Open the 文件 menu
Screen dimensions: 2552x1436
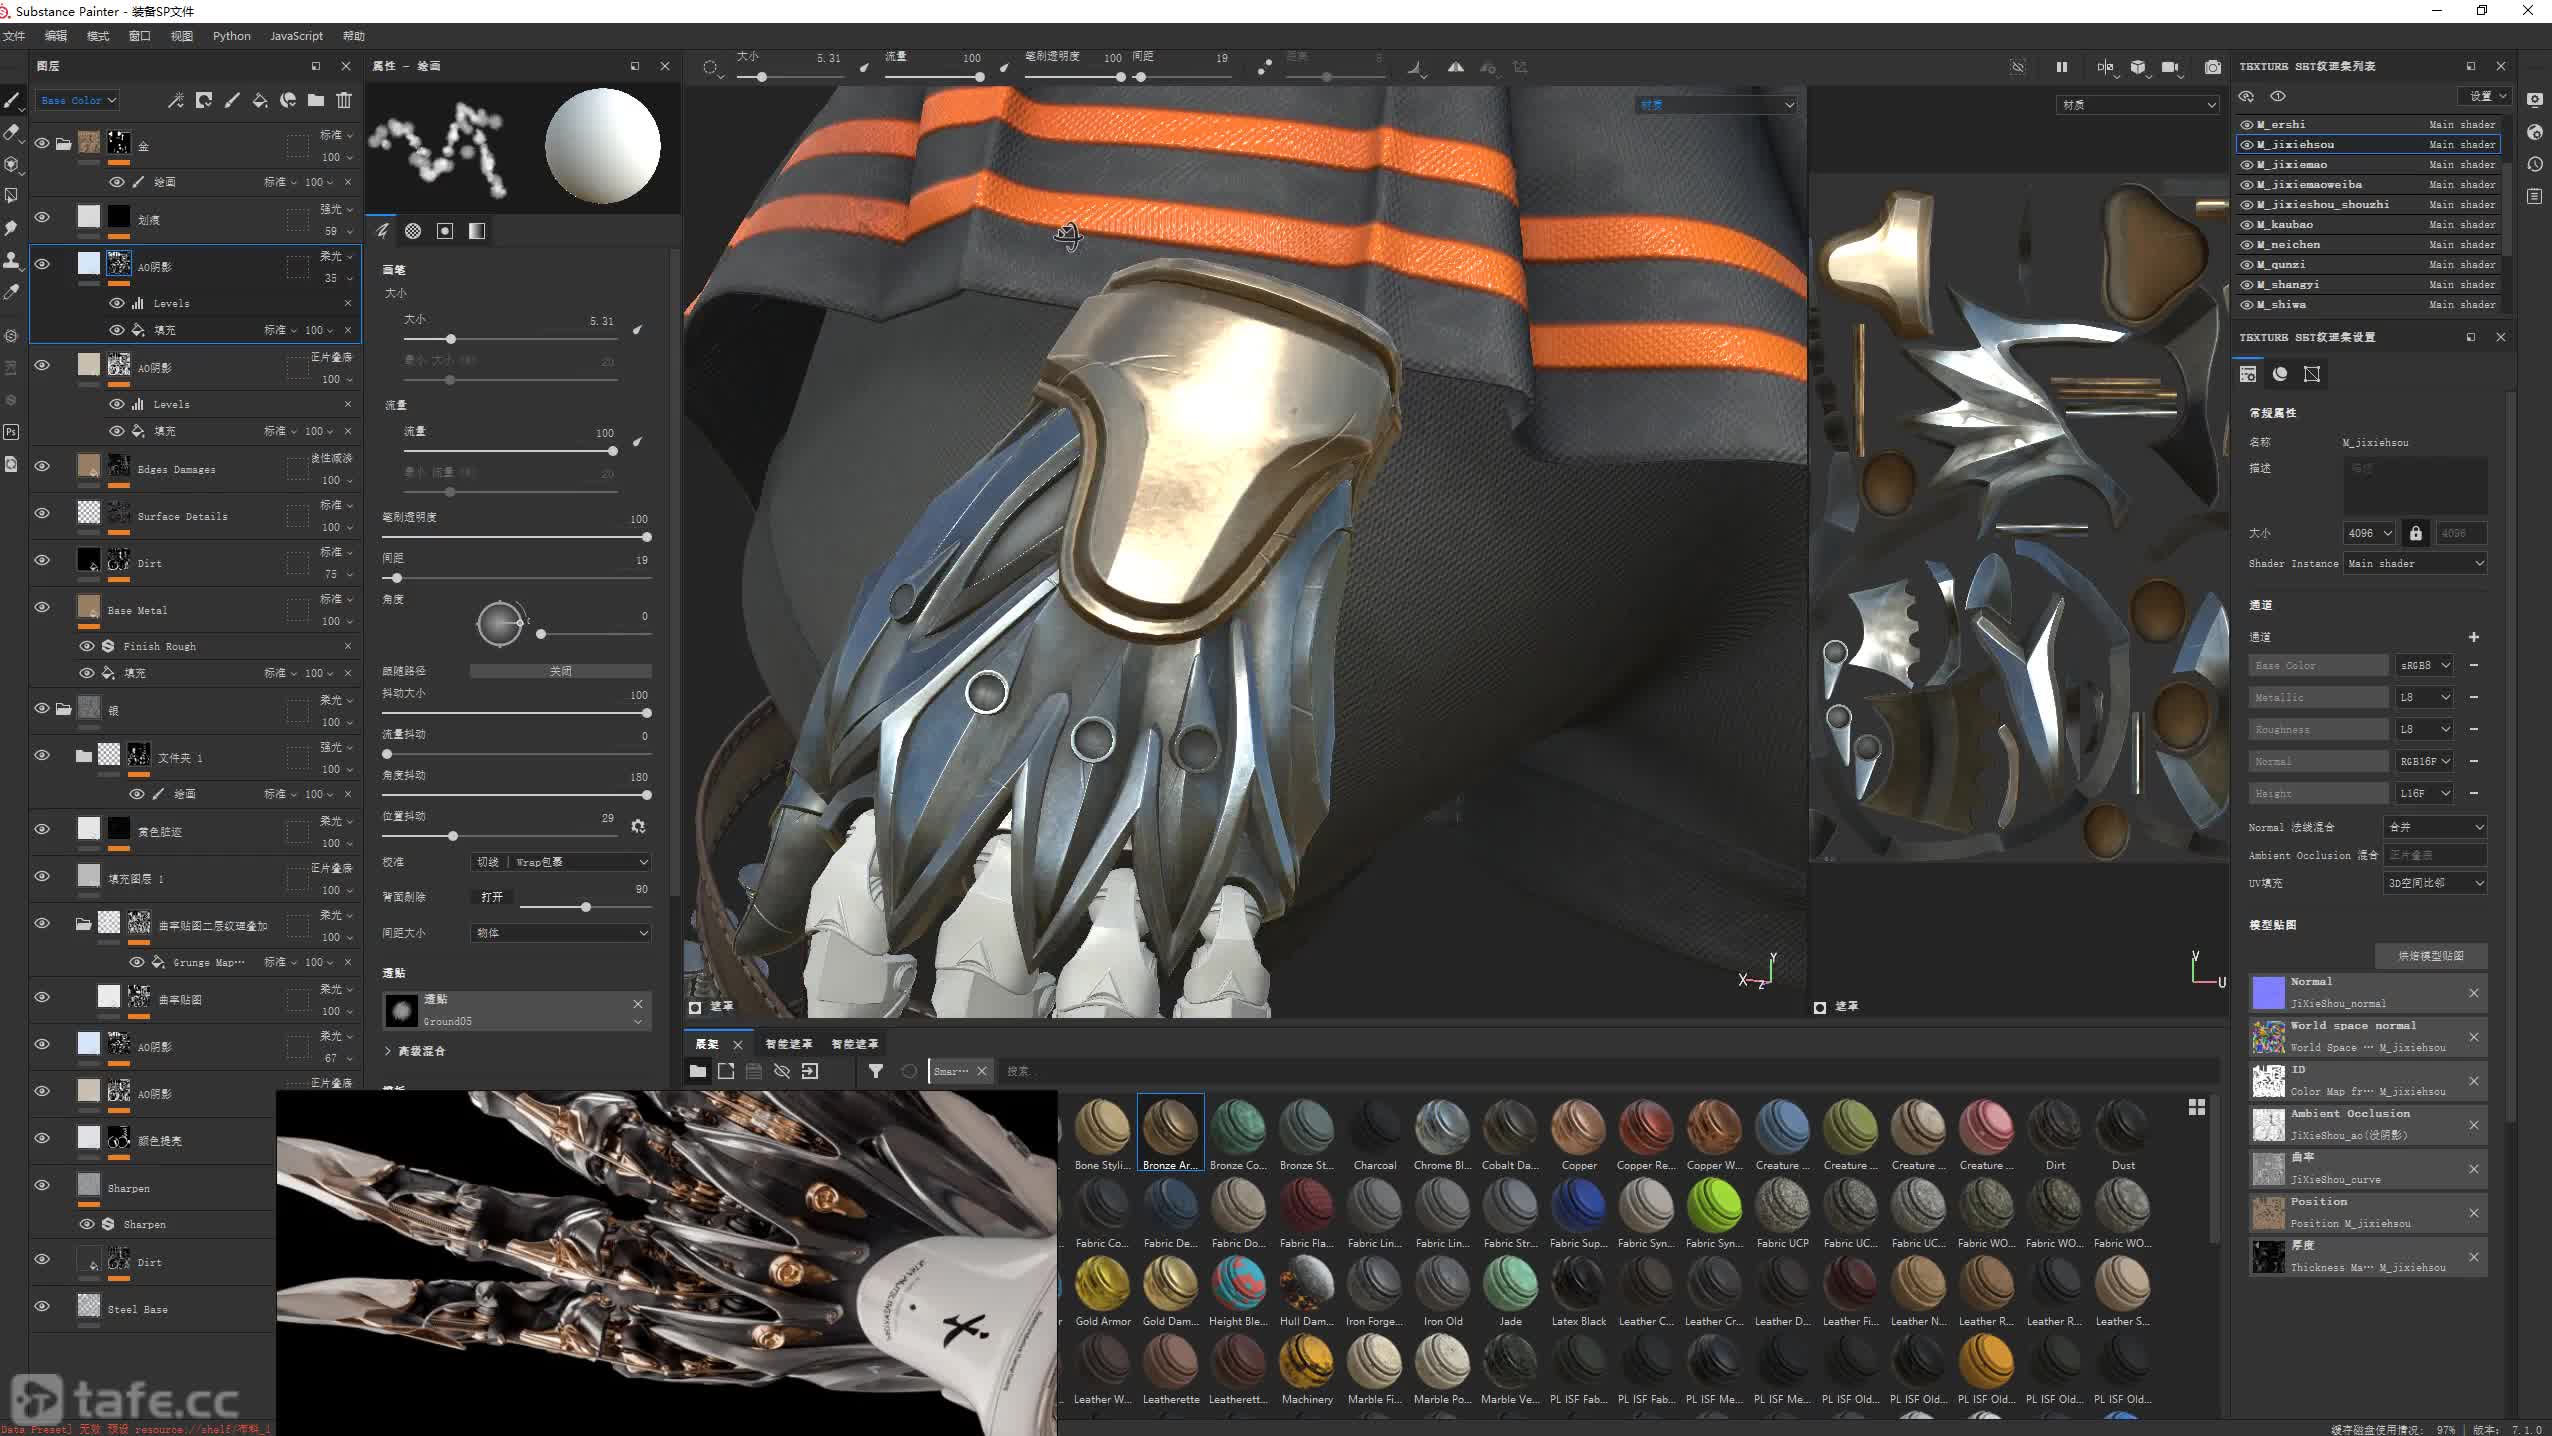click(x=14, y=36)
